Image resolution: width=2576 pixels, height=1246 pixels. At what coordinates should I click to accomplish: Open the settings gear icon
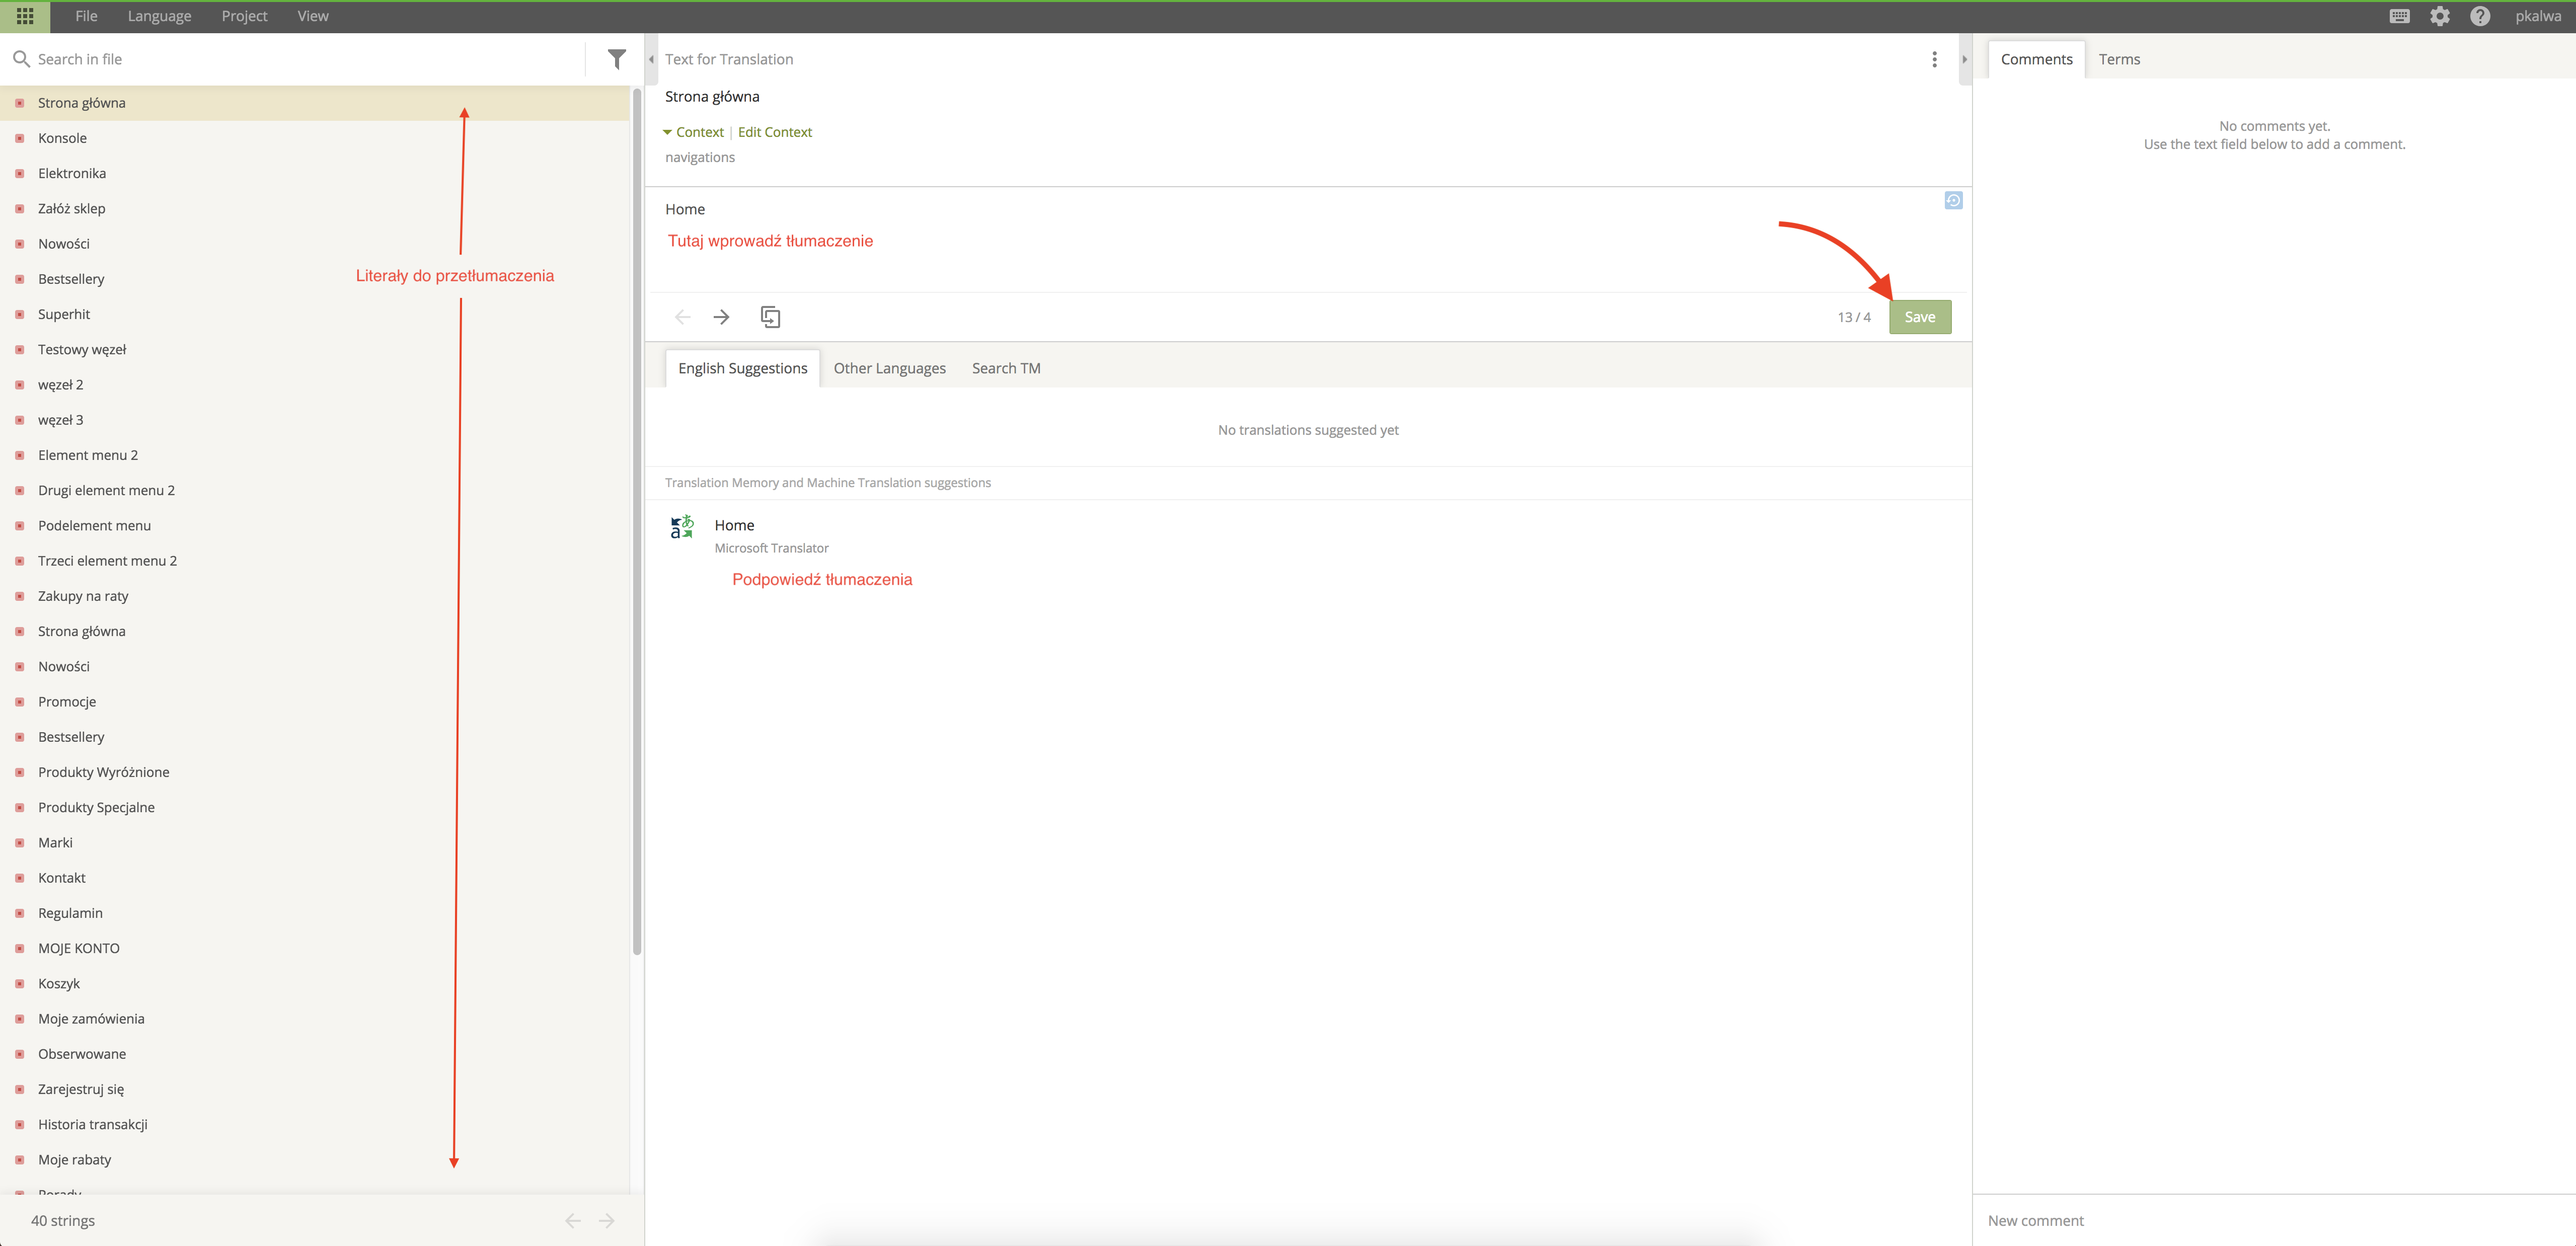click(2440, 16)
